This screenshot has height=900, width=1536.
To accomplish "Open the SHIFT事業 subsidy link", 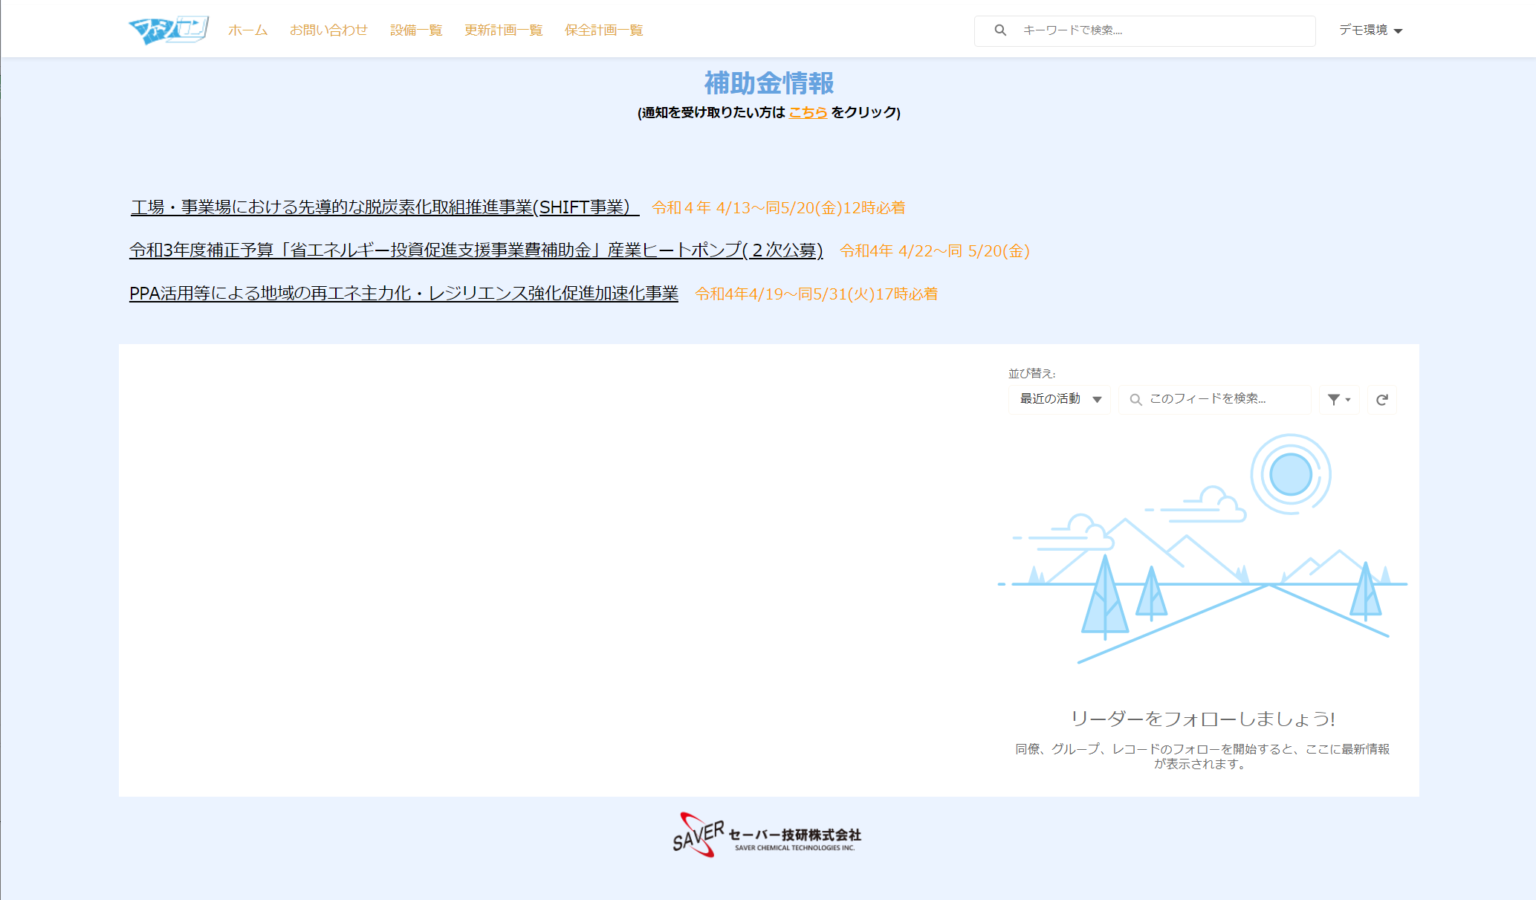I will [384, 207].
